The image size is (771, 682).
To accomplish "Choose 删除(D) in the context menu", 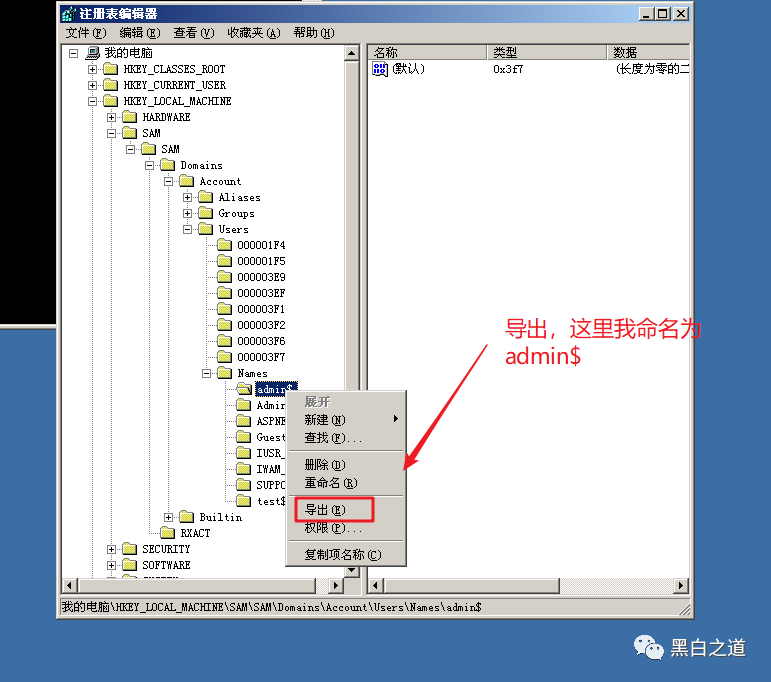I will [346, 465].
